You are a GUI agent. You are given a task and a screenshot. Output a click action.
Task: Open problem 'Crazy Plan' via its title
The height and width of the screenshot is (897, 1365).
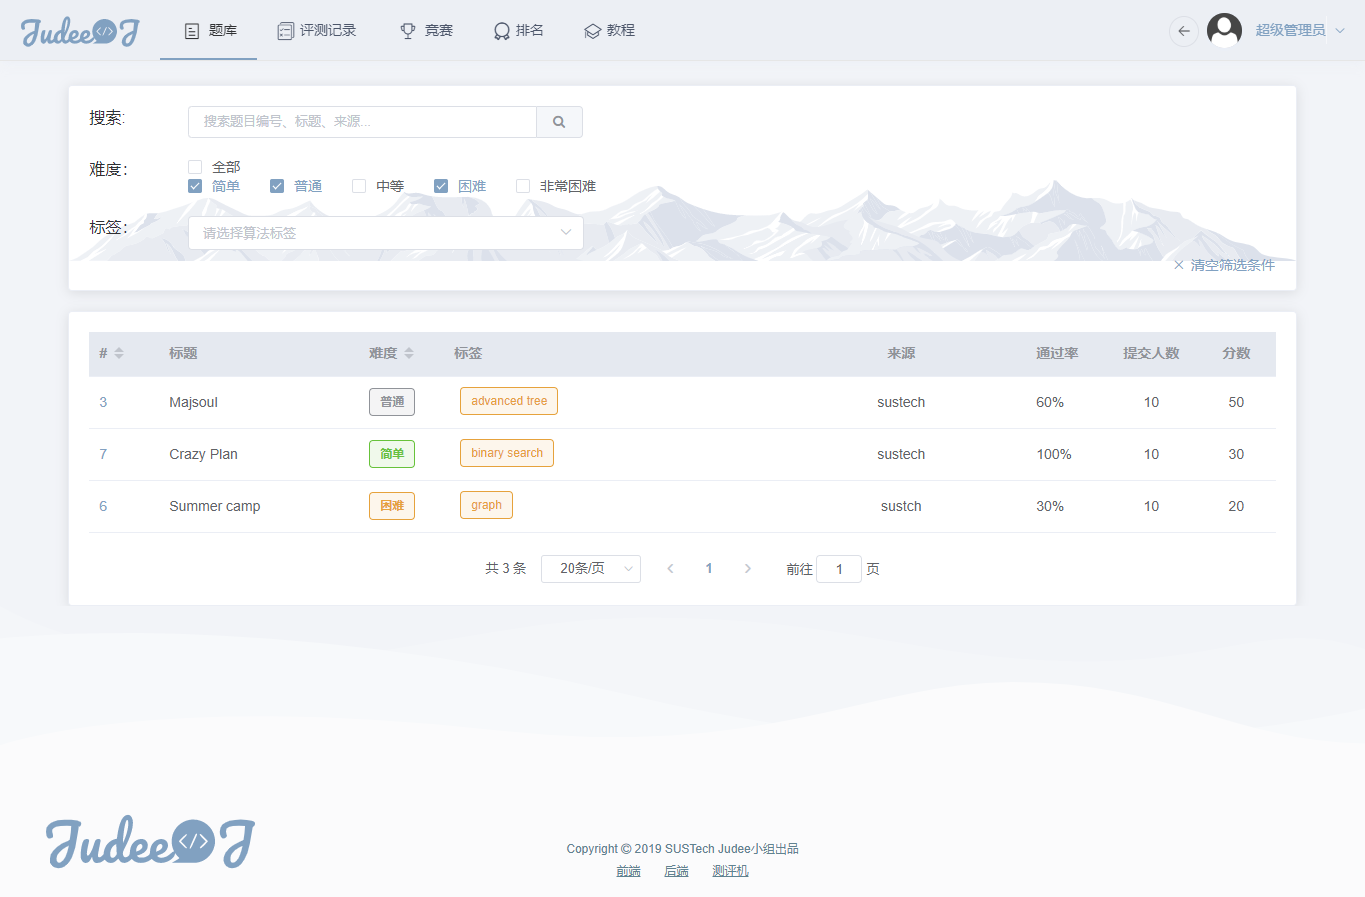[x=203, y=453]
